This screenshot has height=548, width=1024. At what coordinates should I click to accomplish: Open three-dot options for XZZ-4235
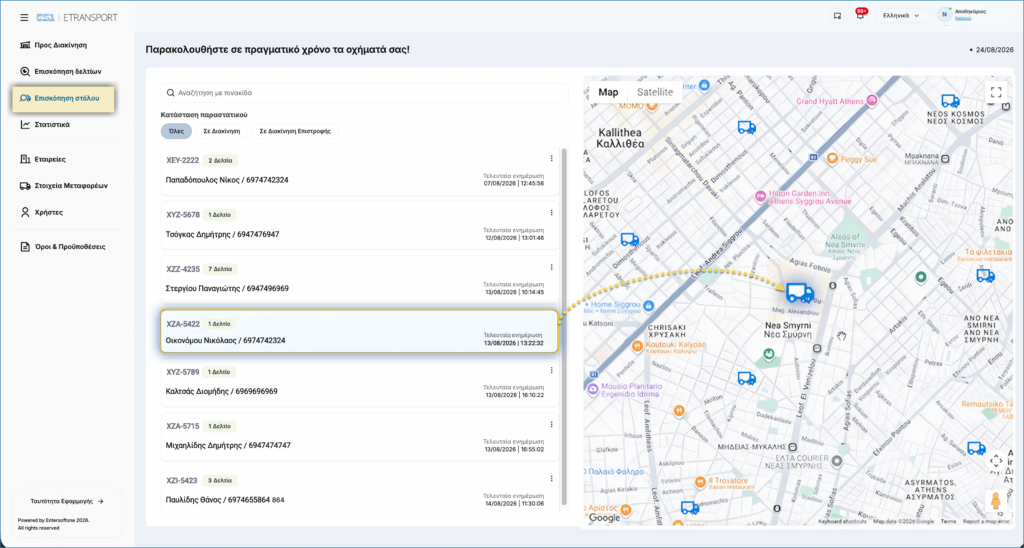pos(551,267)
